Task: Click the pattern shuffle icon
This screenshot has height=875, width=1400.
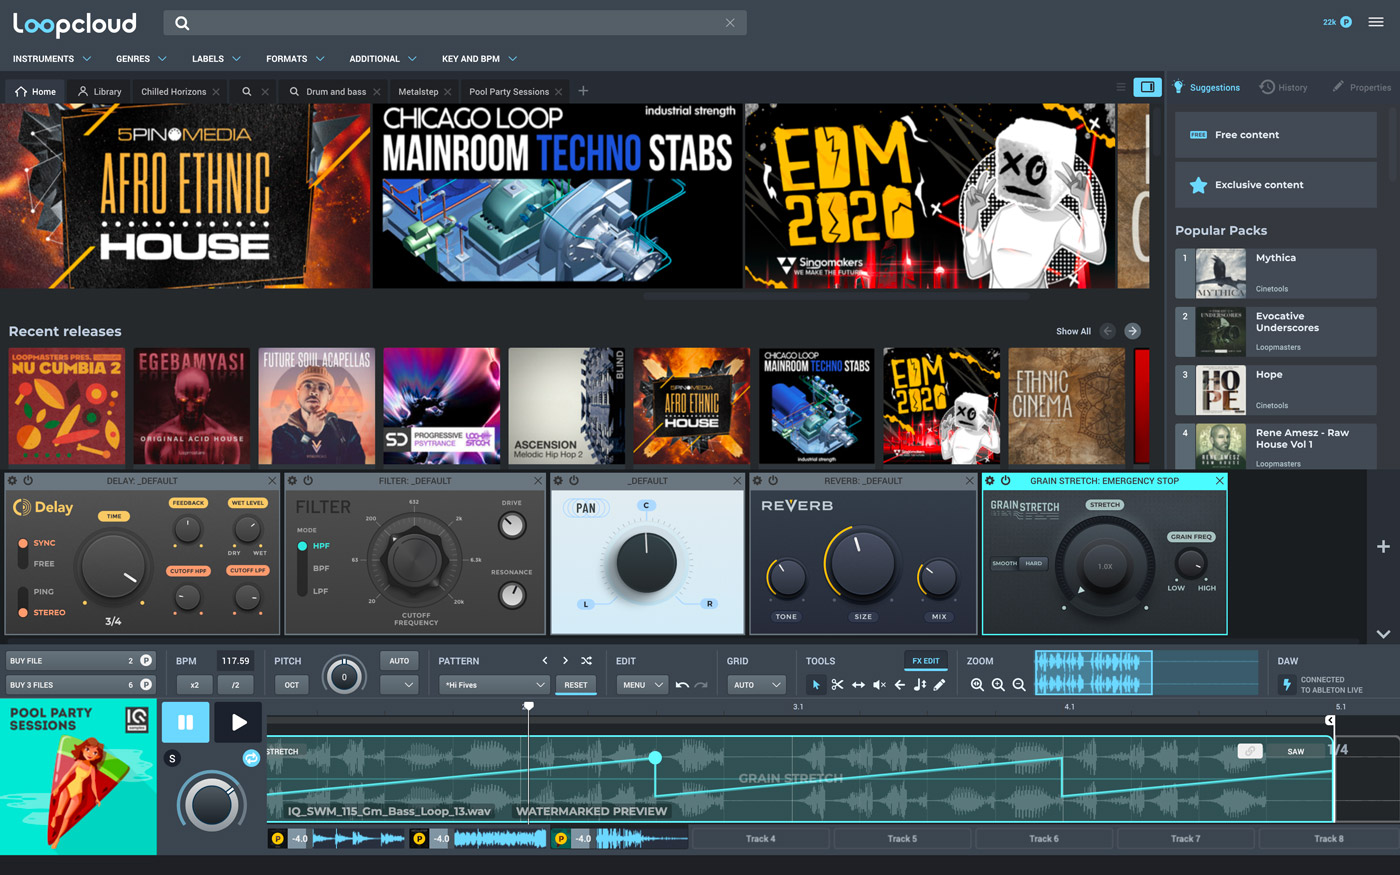Action: [x=587, y=660]
